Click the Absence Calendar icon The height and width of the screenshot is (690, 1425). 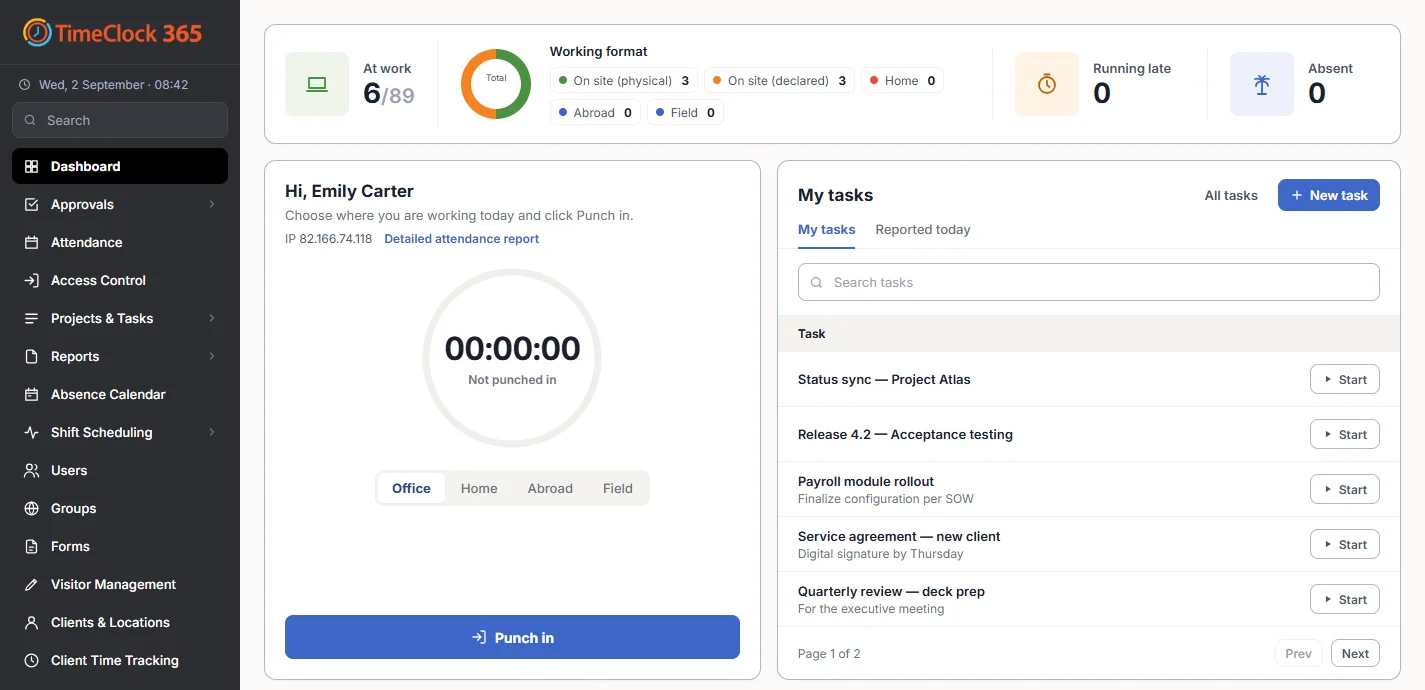click(x=31, y=394)
